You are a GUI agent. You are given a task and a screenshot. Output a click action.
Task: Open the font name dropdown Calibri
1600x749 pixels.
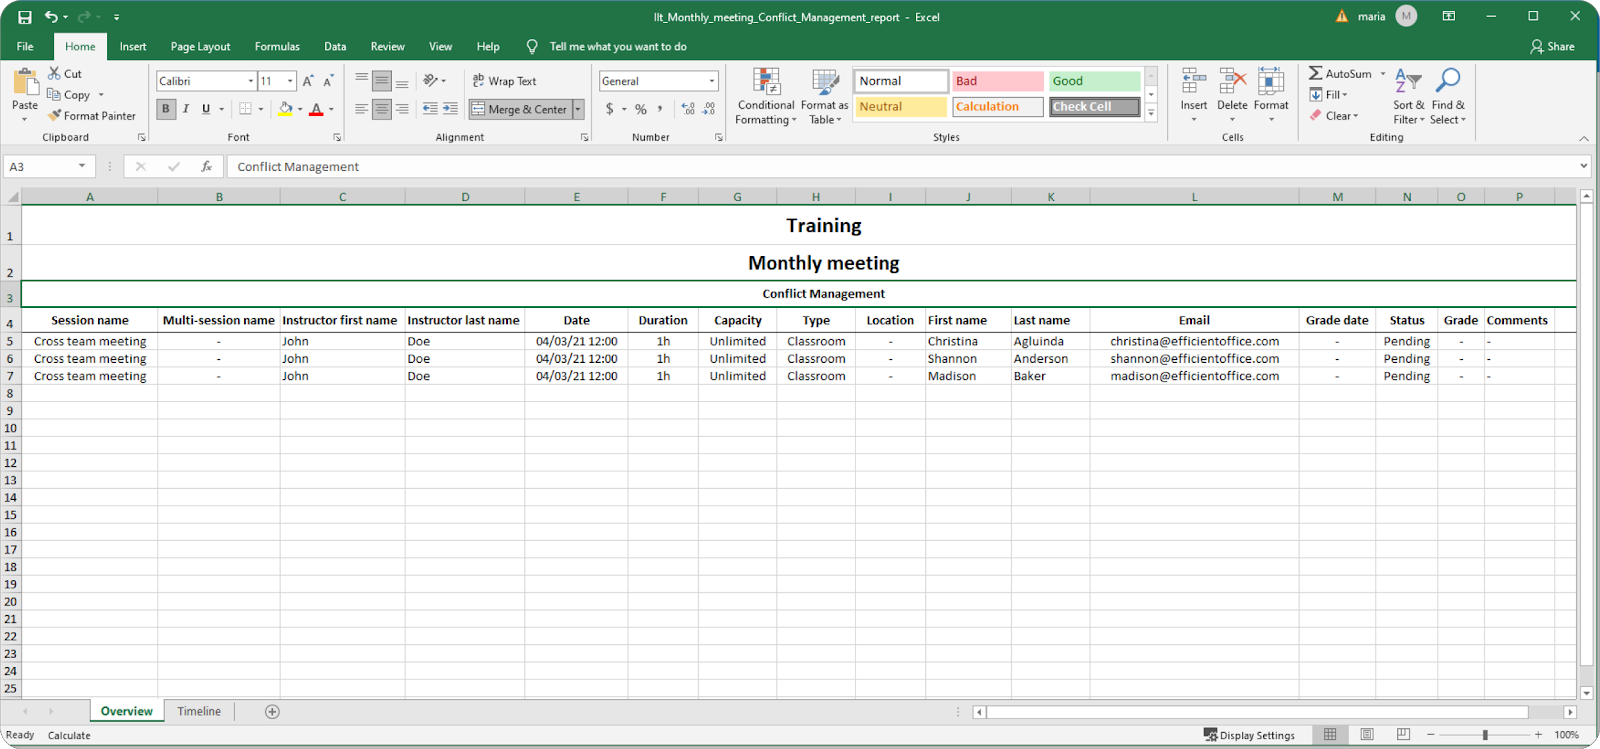point(250,81)
